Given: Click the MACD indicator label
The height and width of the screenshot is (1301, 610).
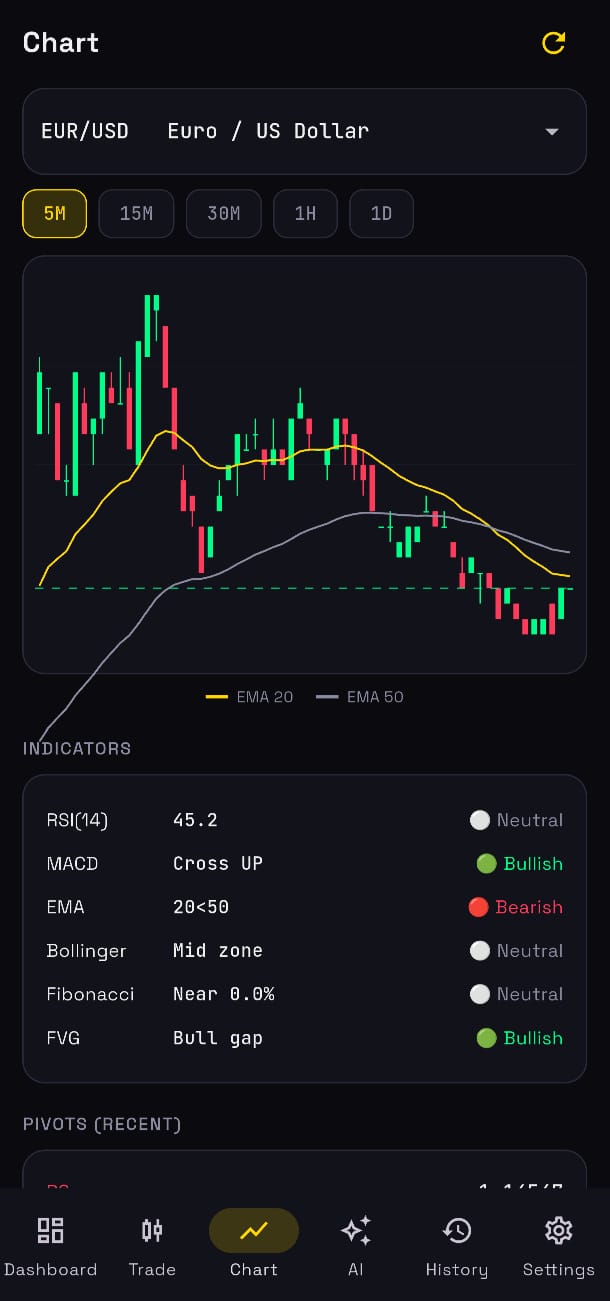Looking at the screenshot, I should tap(72, 864).
